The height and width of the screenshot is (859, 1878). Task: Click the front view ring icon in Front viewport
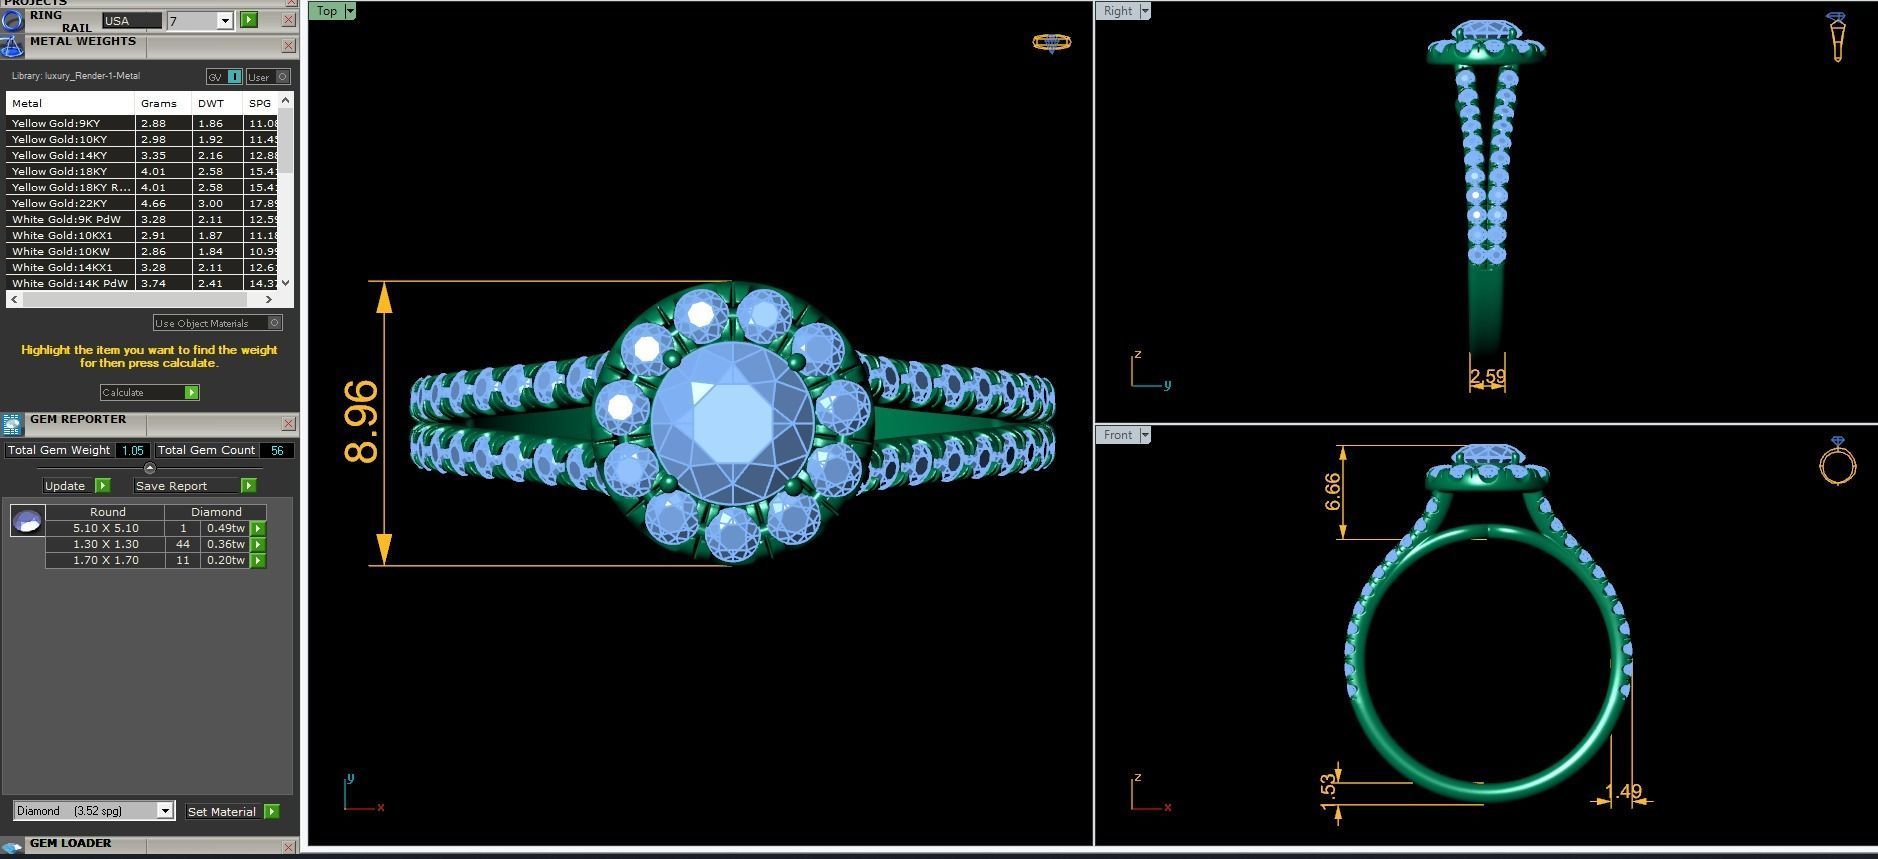(x=1837, y=460)
